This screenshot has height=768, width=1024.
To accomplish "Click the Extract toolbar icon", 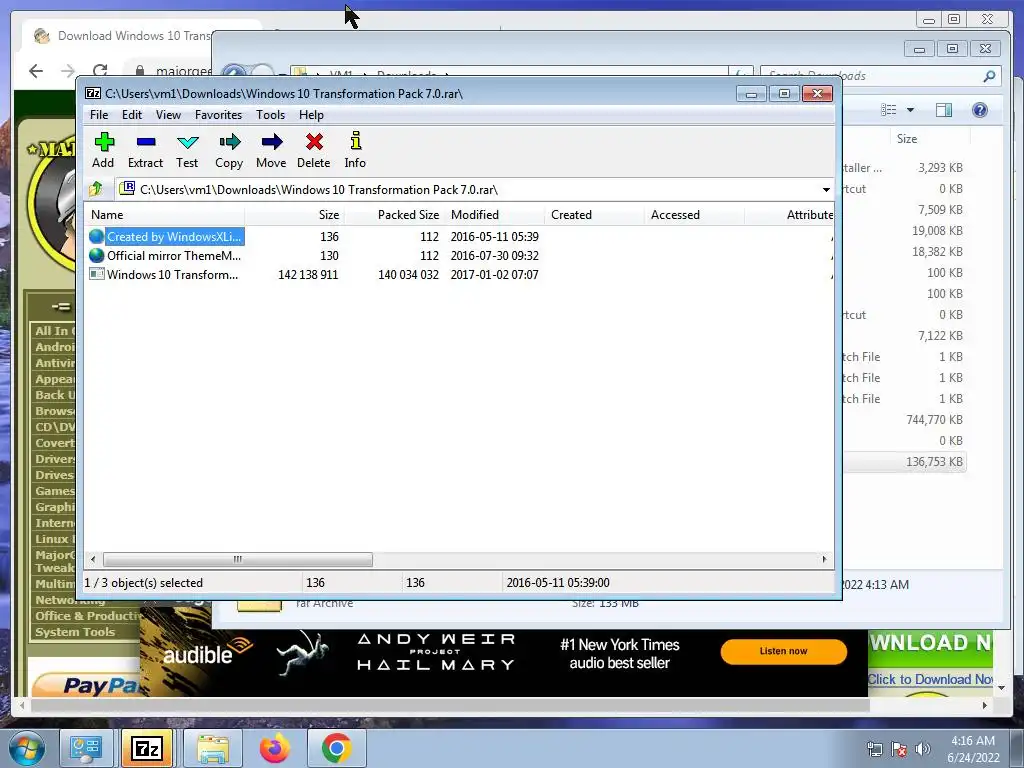I will point(146,142).
